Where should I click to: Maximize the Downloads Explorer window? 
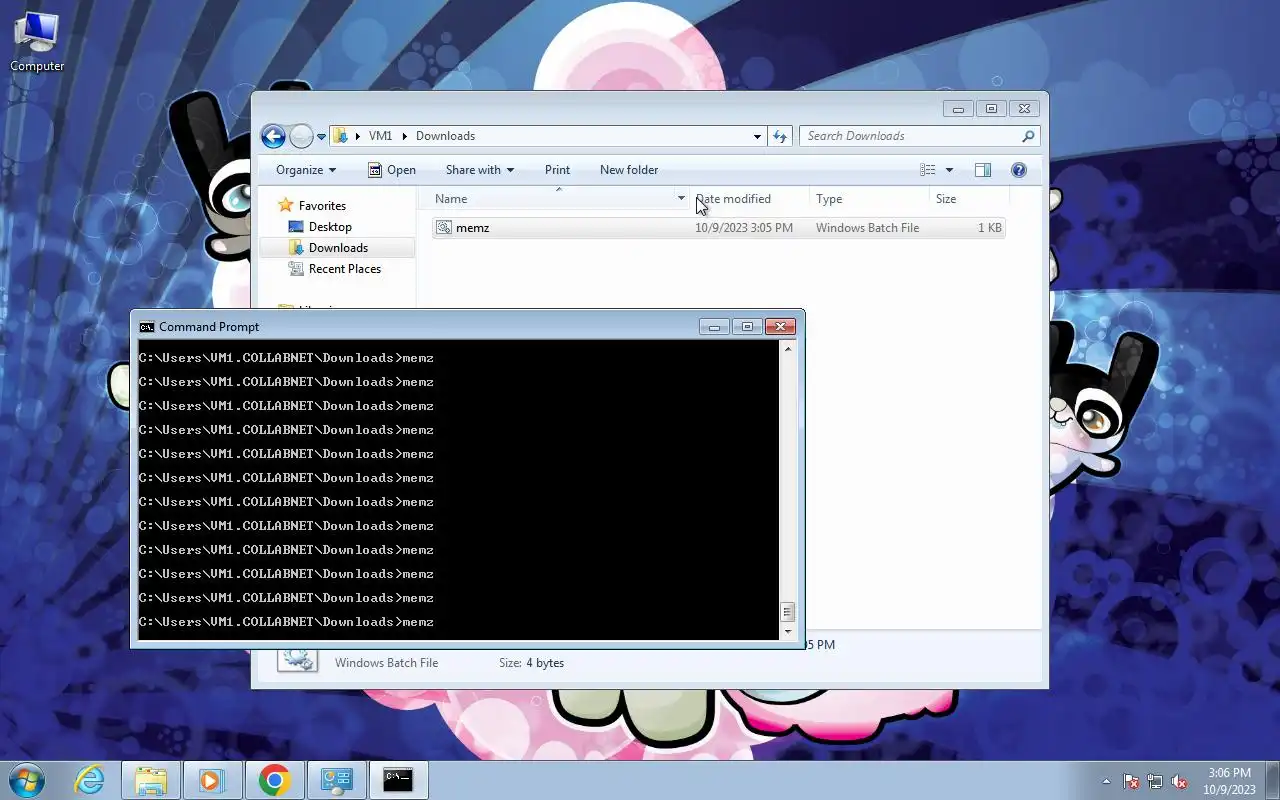991,109
